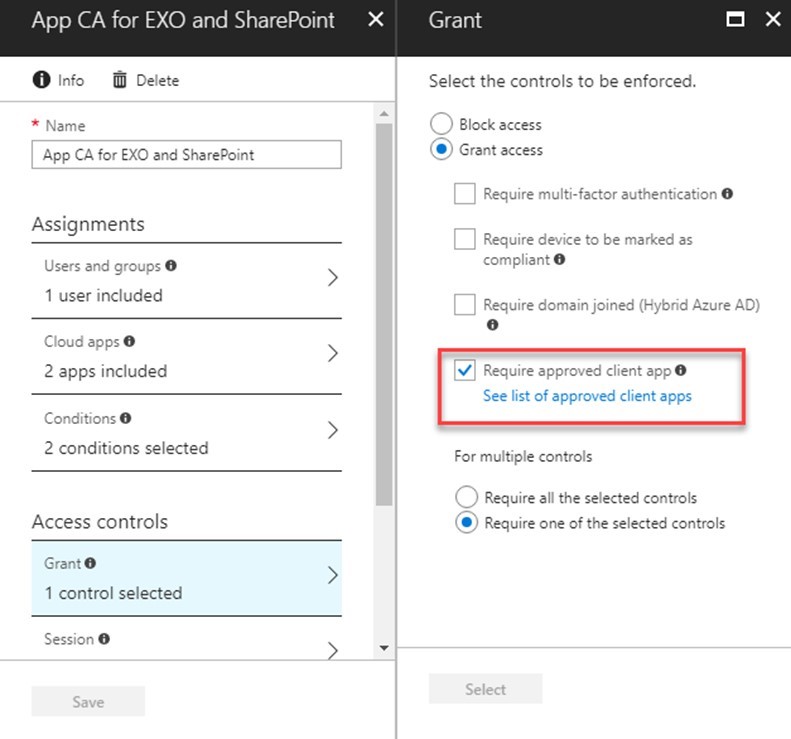Click the vertical scrollbar thumb
The width and height of the screenshot is (791, 739).
pos(384,314)
